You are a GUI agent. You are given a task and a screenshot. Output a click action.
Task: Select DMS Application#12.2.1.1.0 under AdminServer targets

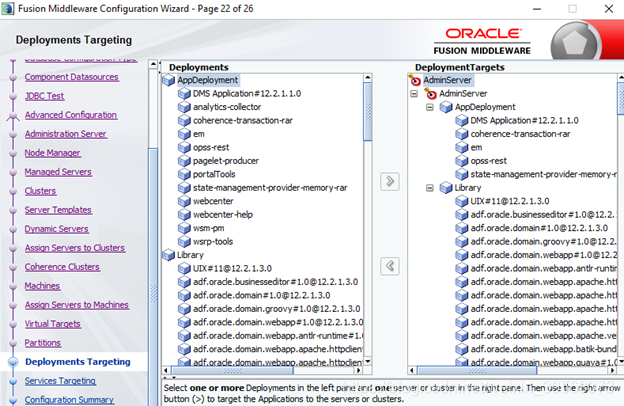525,121
